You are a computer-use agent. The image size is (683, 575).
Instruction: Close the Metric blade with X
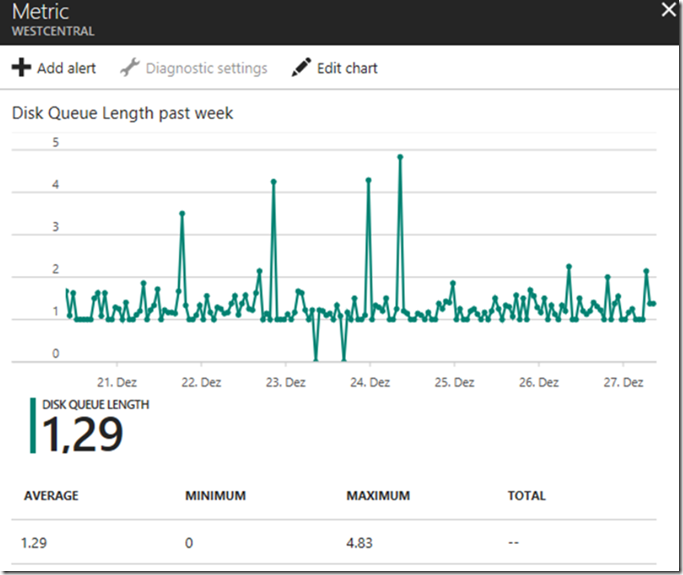click(x=669, y=10)
